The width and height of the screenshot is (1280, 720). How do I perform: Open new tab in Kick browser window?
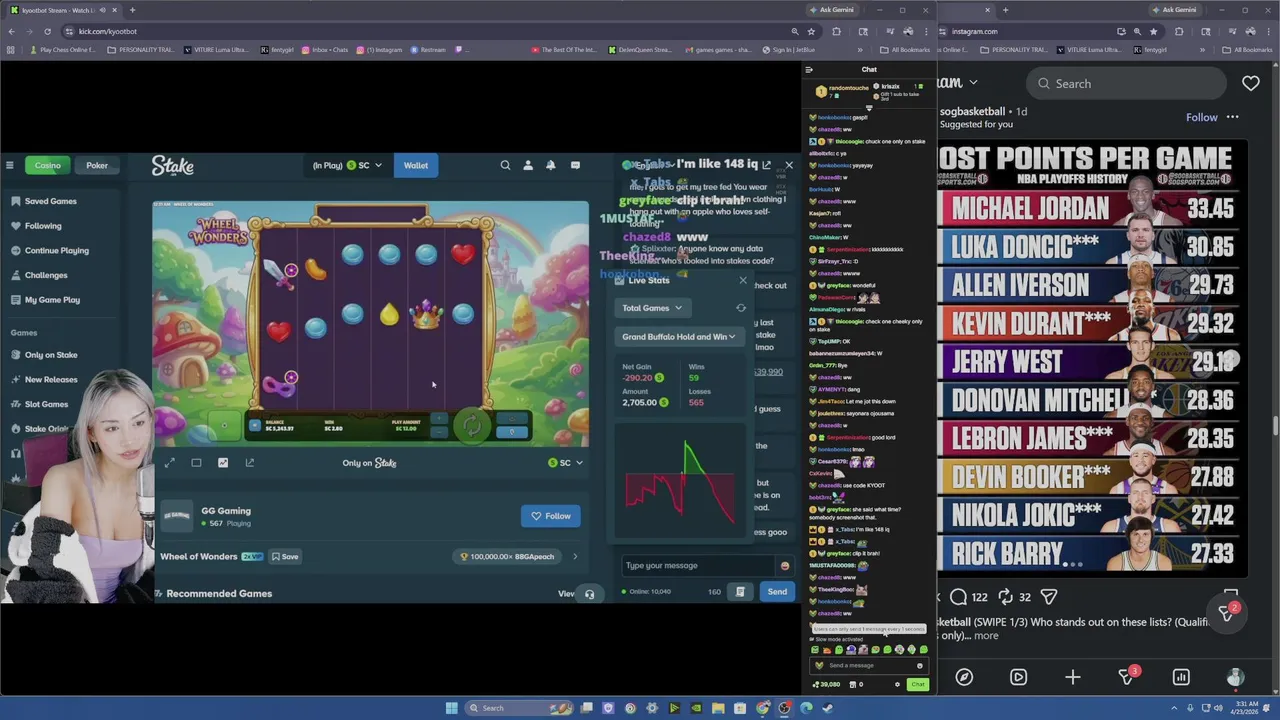click(x=132, y=10)
